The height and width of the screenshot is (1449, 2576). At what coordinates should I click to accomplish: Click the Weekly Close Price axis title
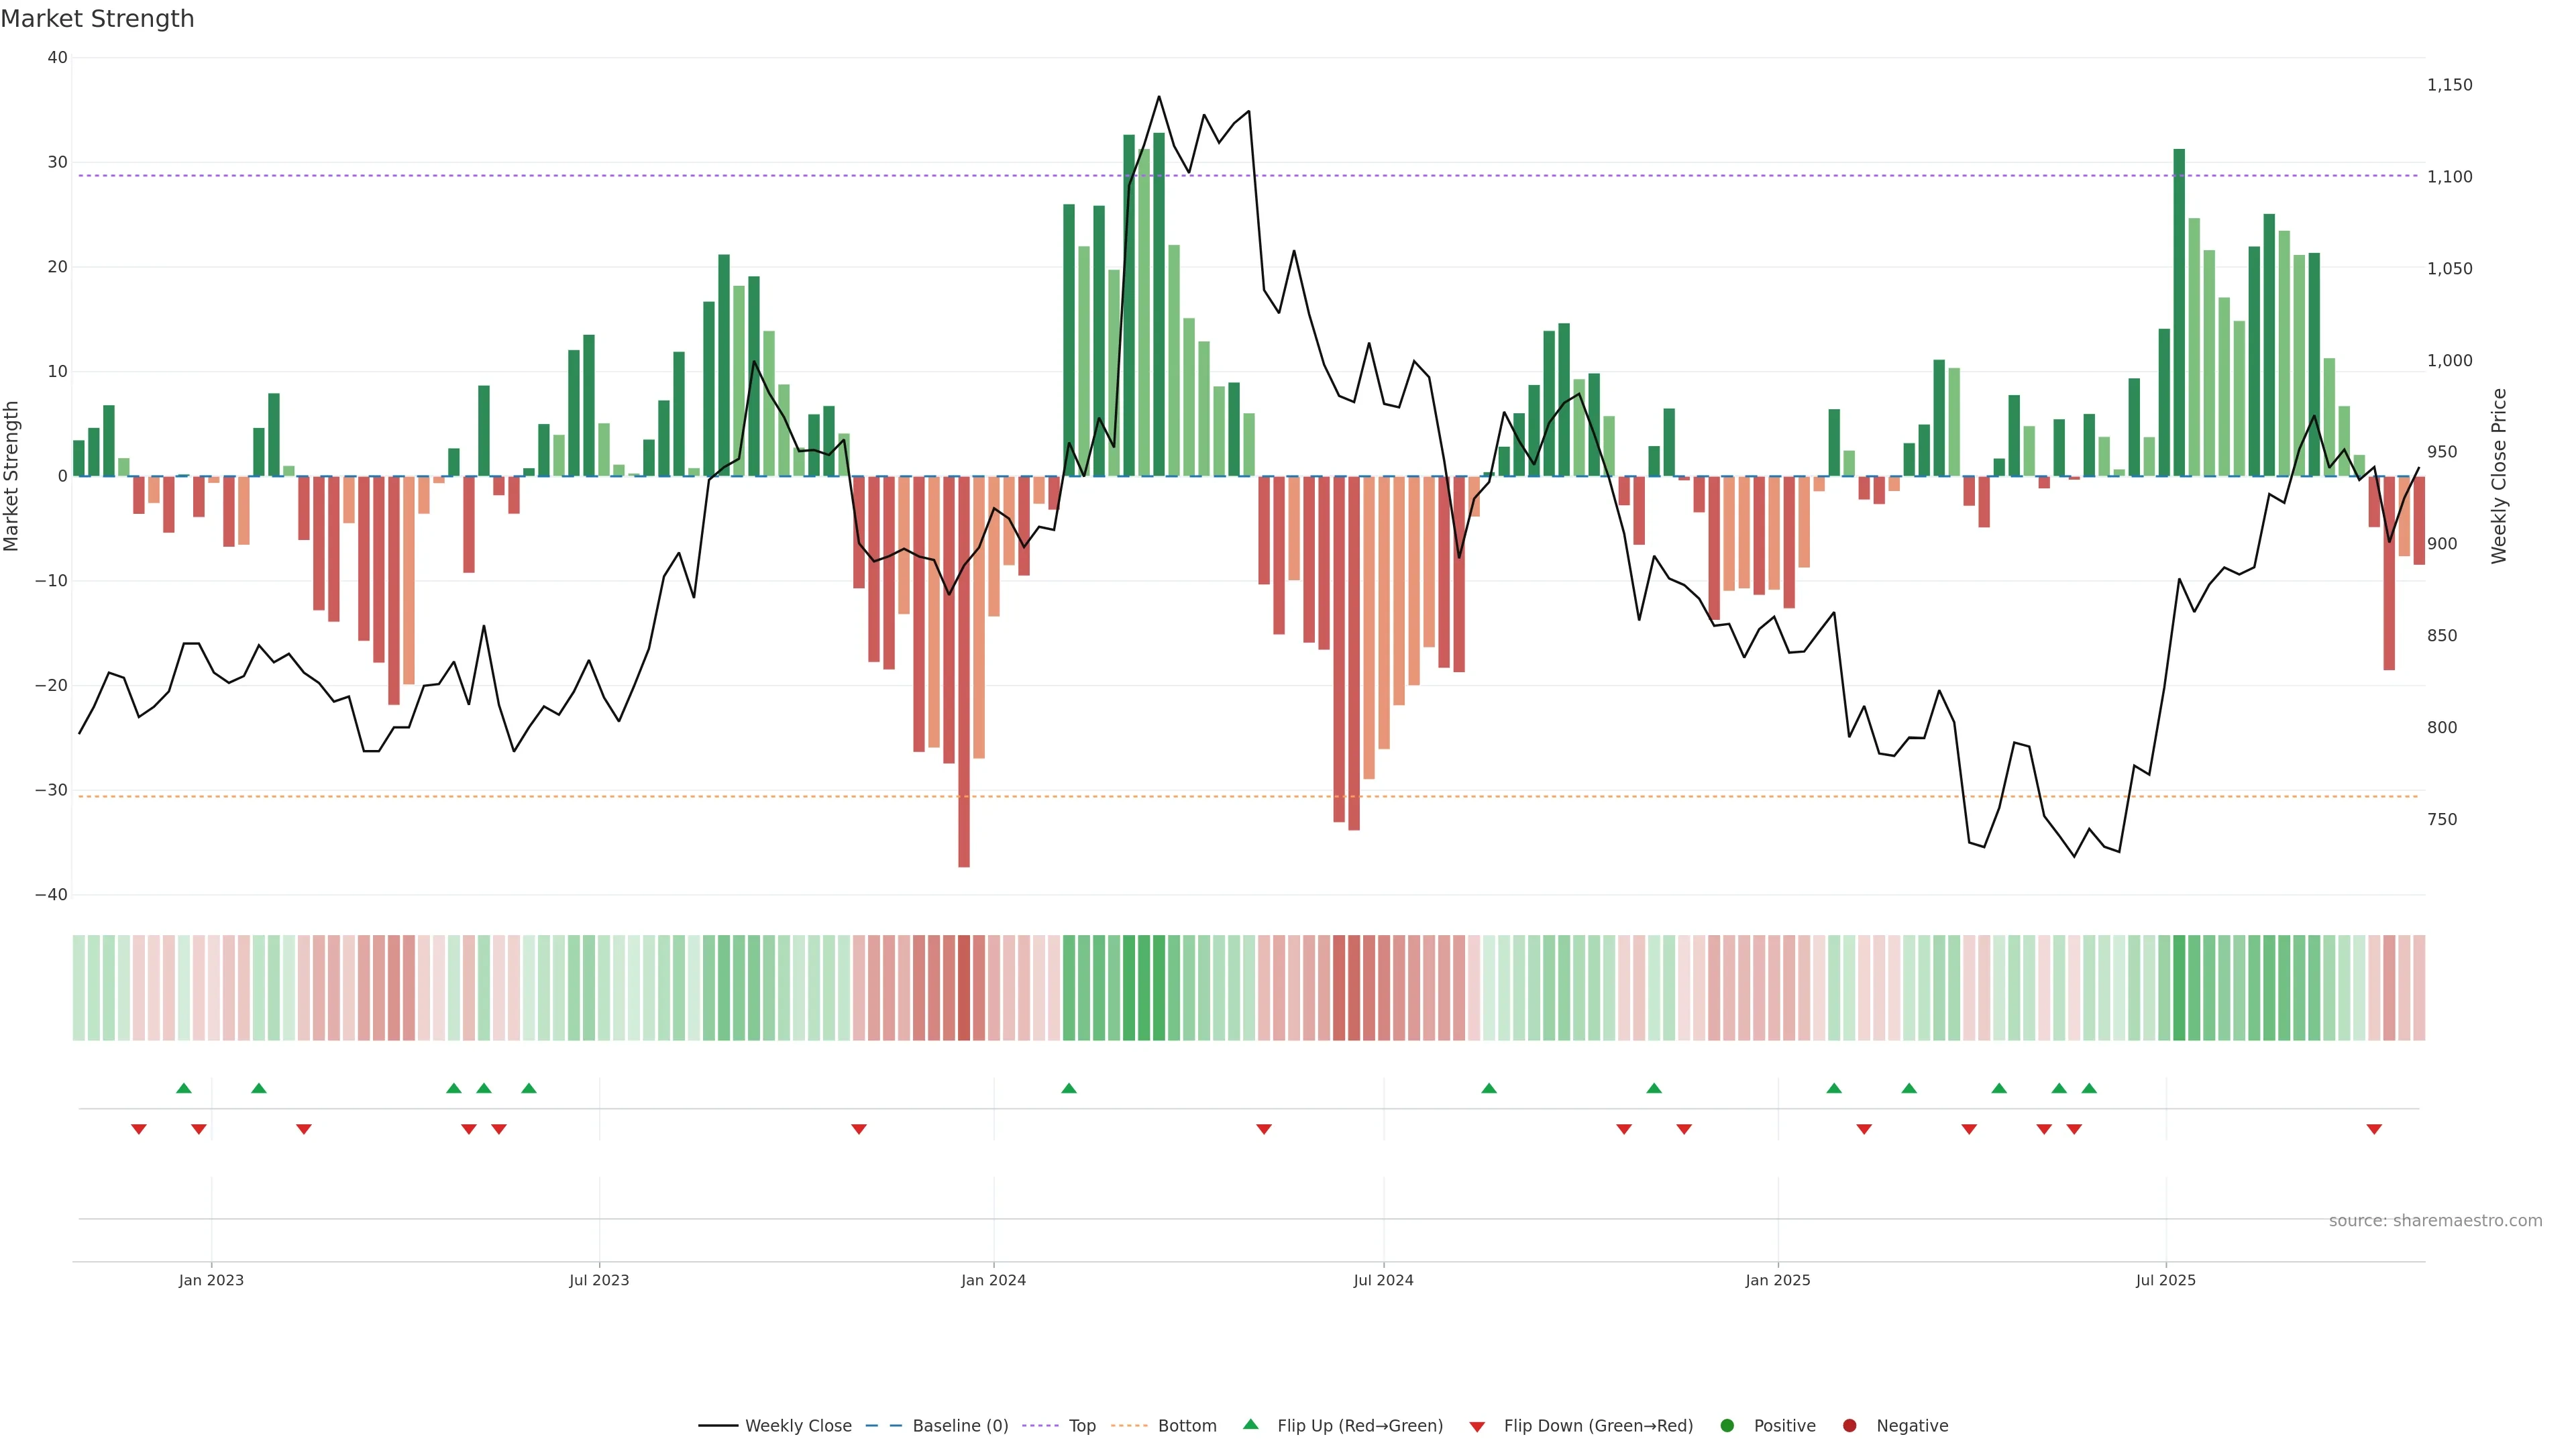click(x=2499, y=476)
